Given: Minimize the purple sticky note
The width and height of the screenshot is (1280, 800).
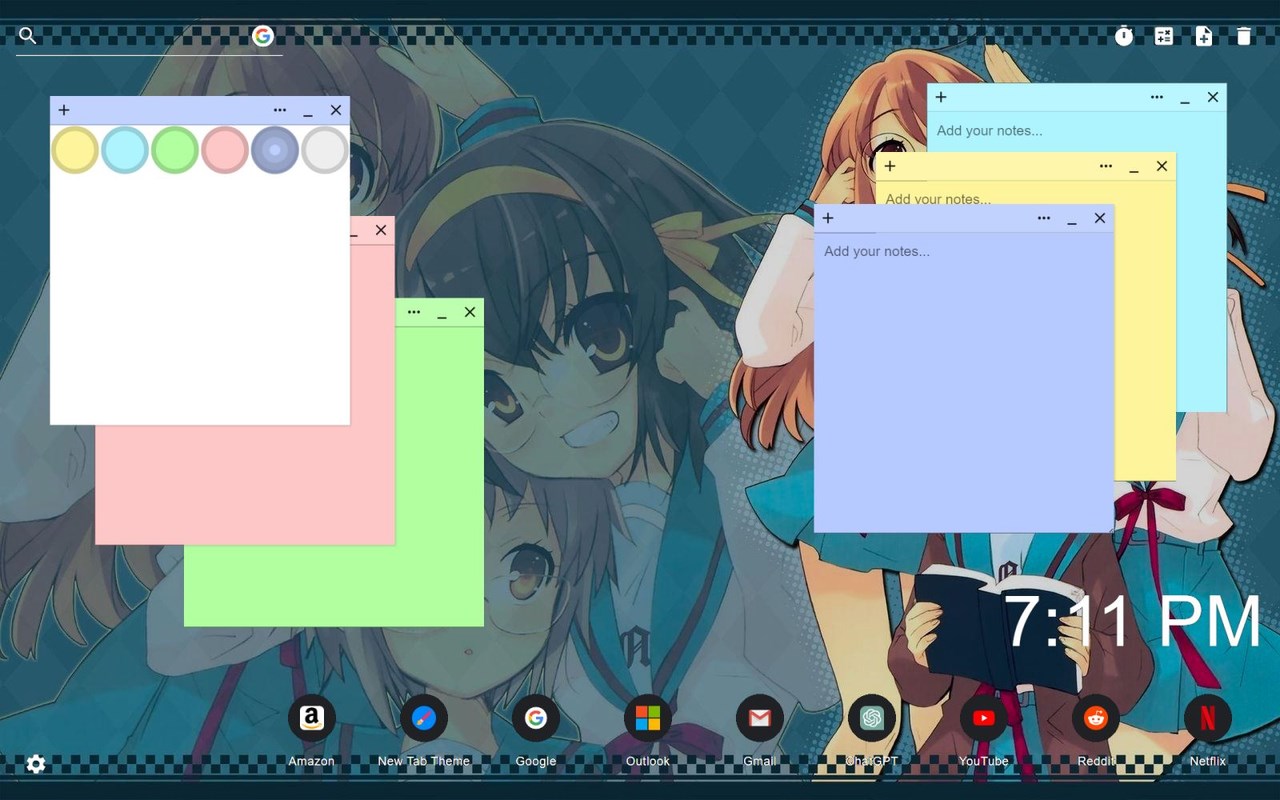Looking at the screenshot, I should (x=1072, y=220).
